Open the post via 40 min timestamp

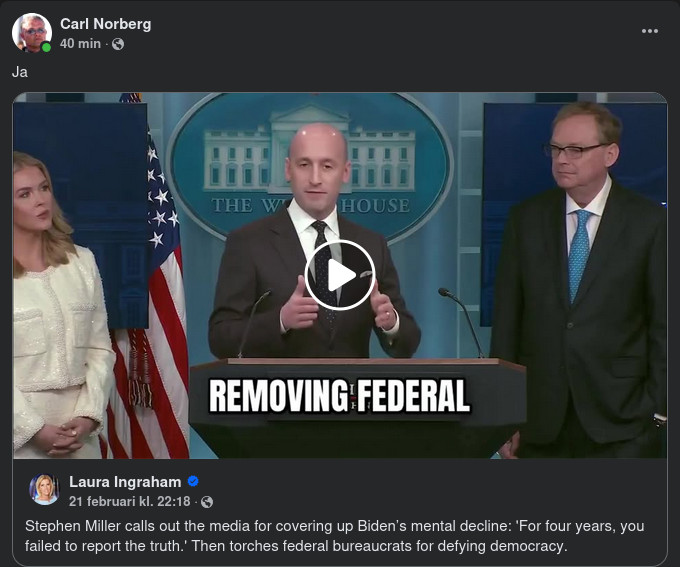click(80, 44)
